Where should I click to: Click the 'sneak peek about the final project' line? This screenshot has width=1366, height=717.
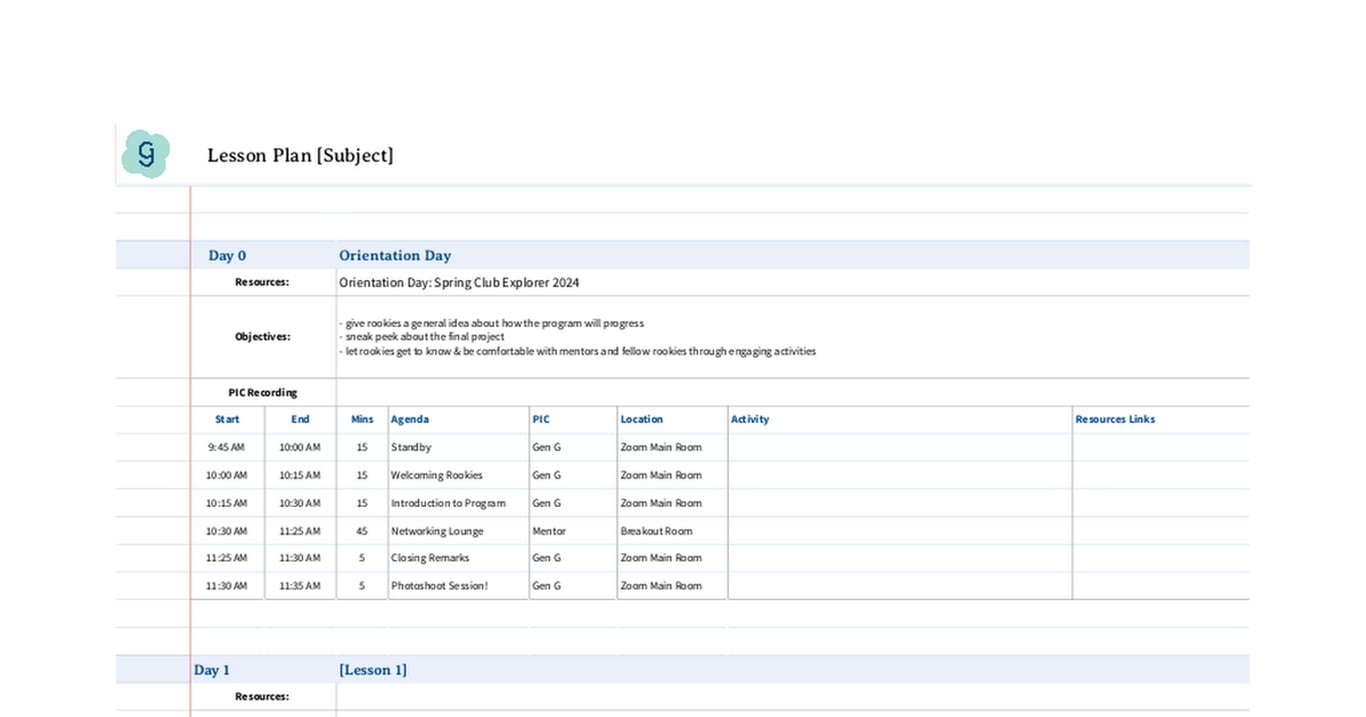[x=421, y=337]
